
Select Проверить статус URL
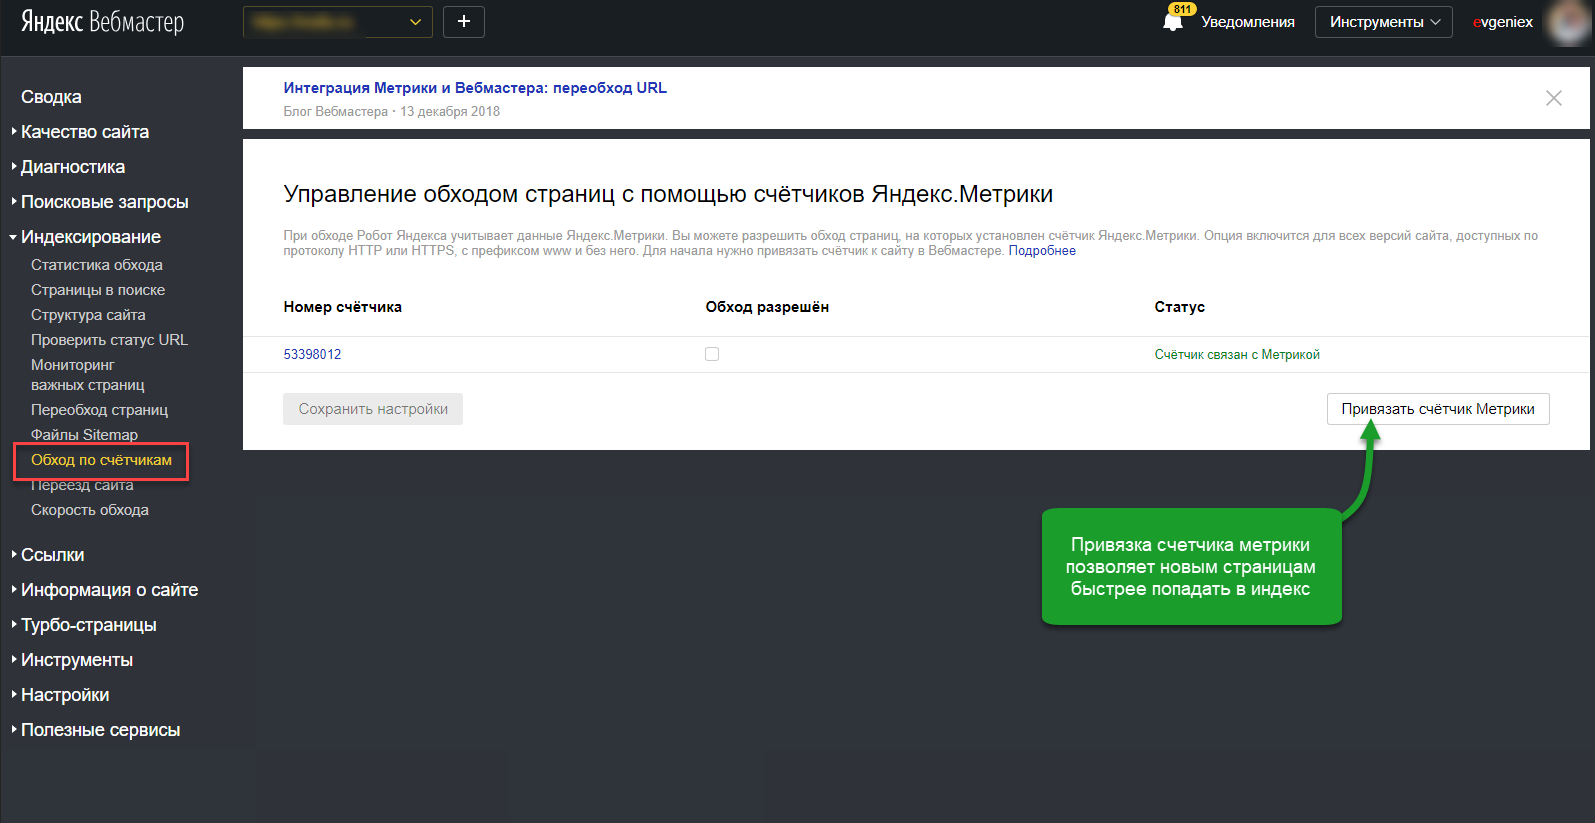pos(109,340)
